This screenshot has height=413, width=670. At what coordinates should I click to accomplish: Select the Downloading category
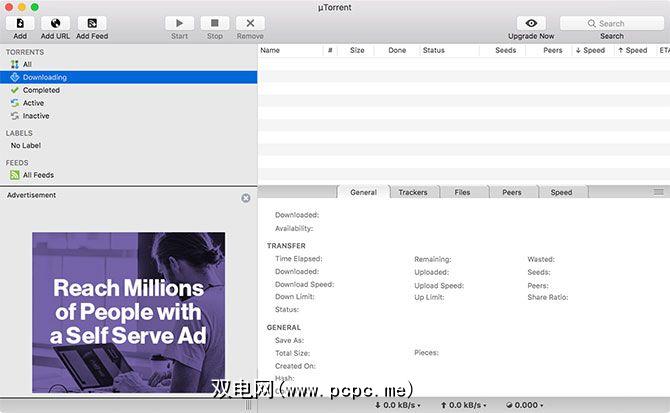pyautogui.click(x=128, y=77)
